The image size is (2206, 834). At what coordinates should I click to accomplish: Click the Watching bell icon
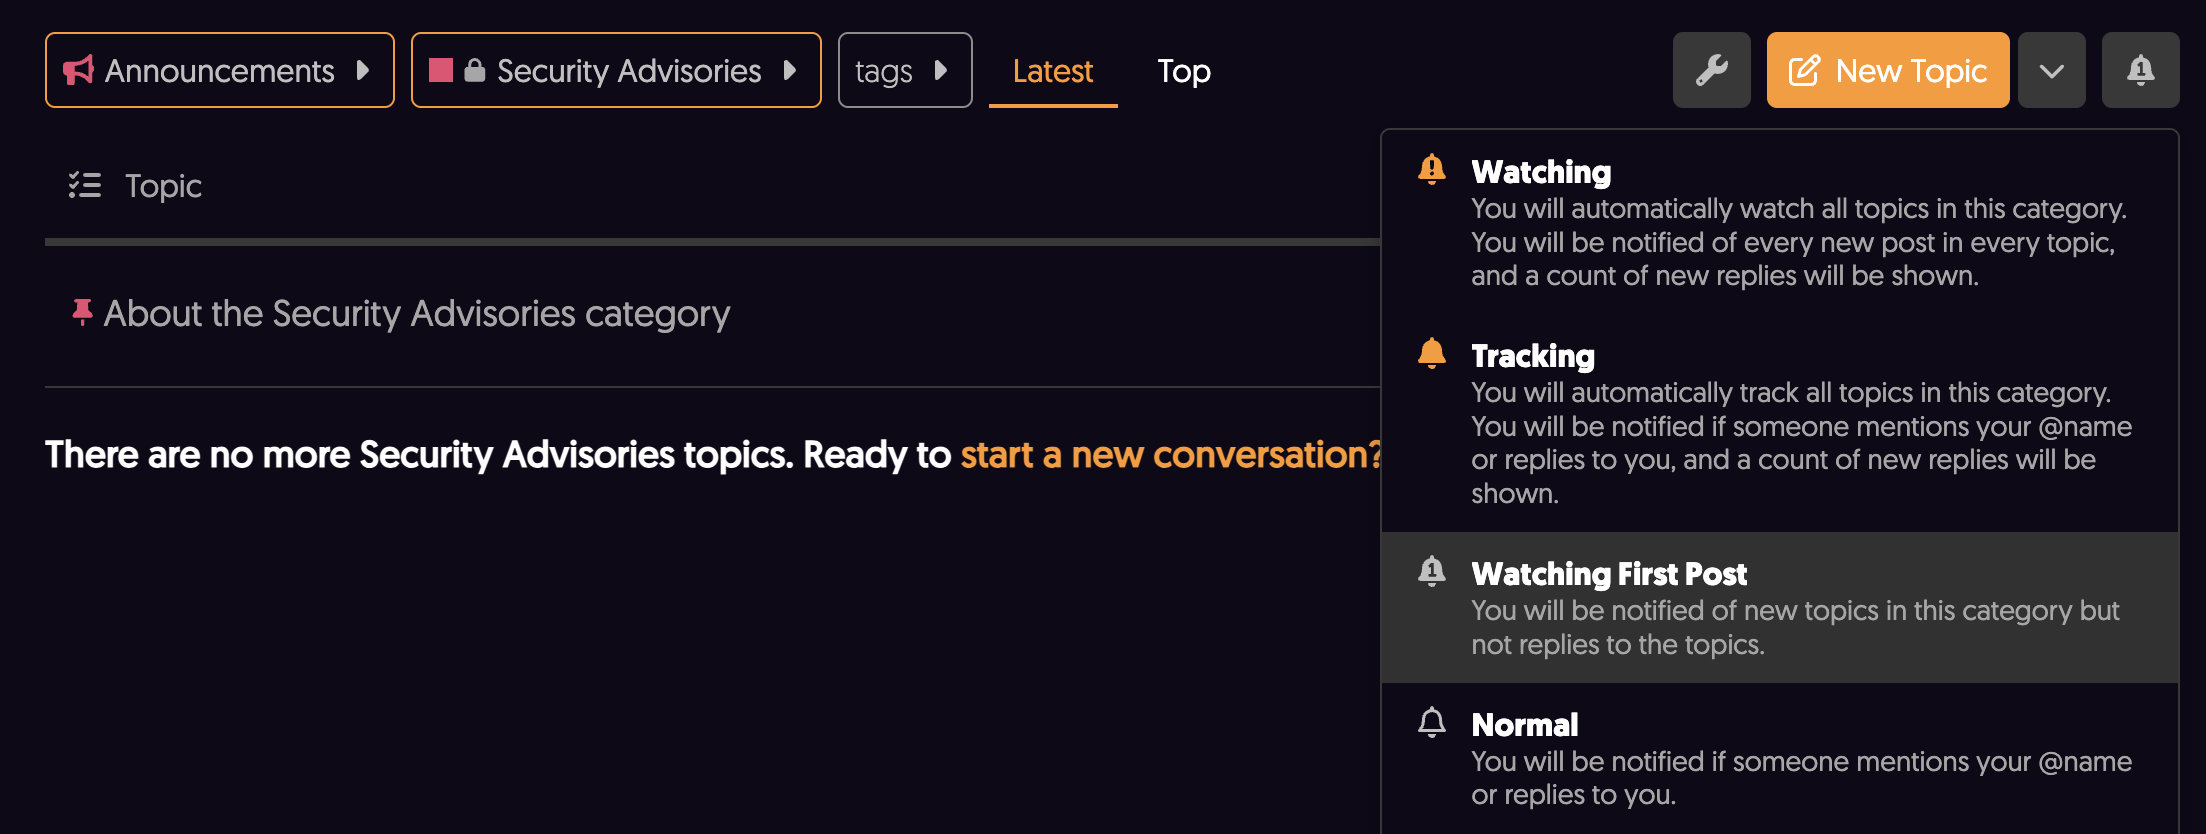[1432, 171]
